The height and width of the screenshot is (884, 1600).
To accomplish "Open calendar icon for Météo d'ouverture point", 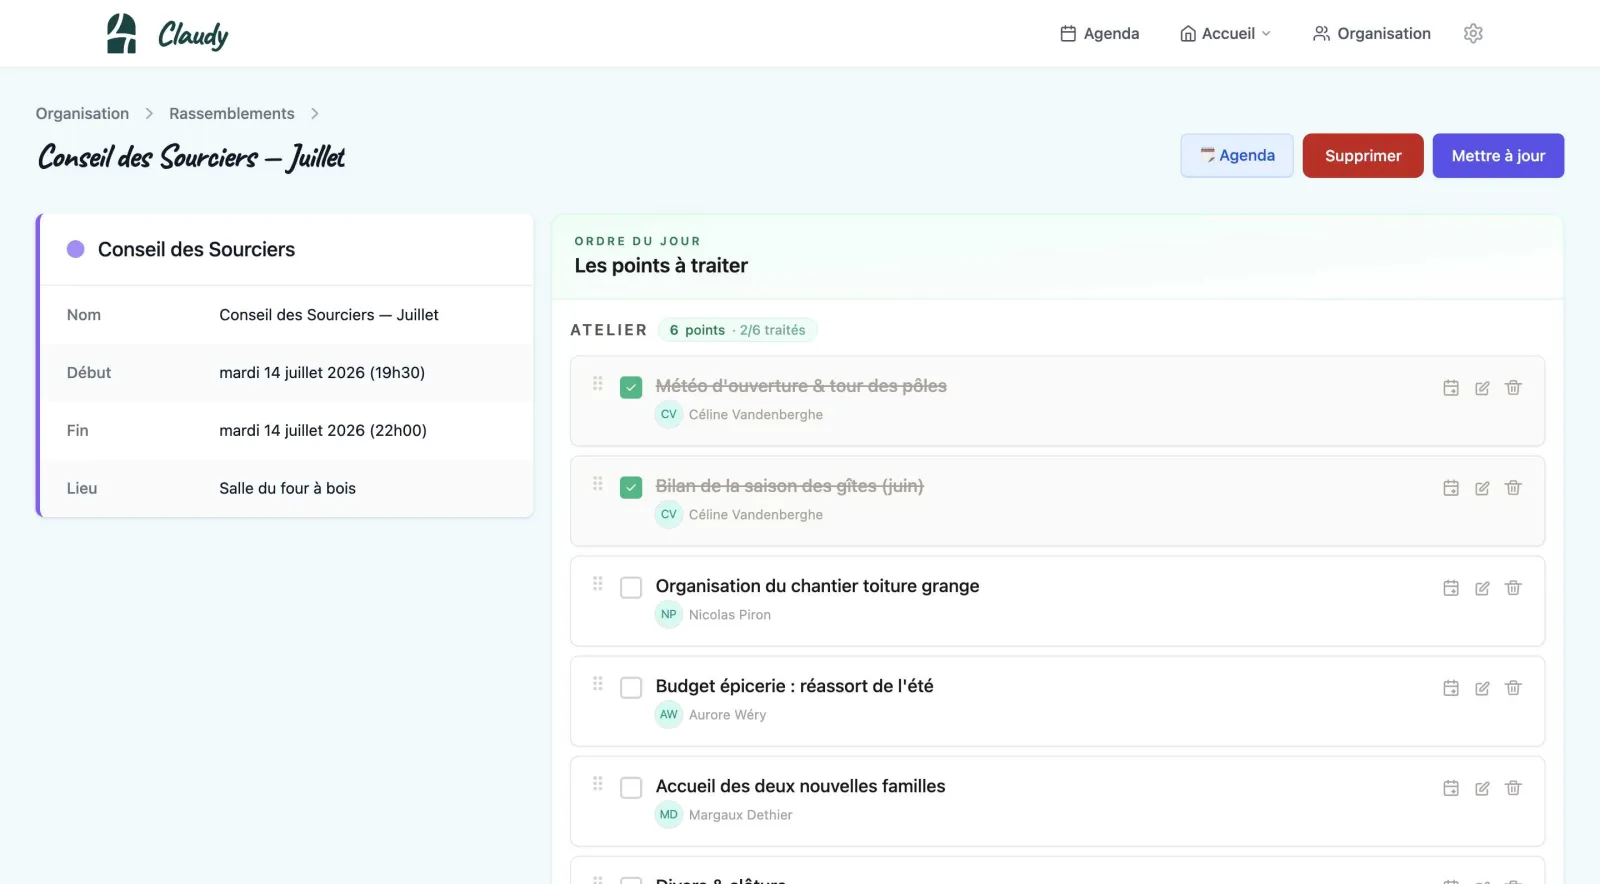I will 1451,388.
